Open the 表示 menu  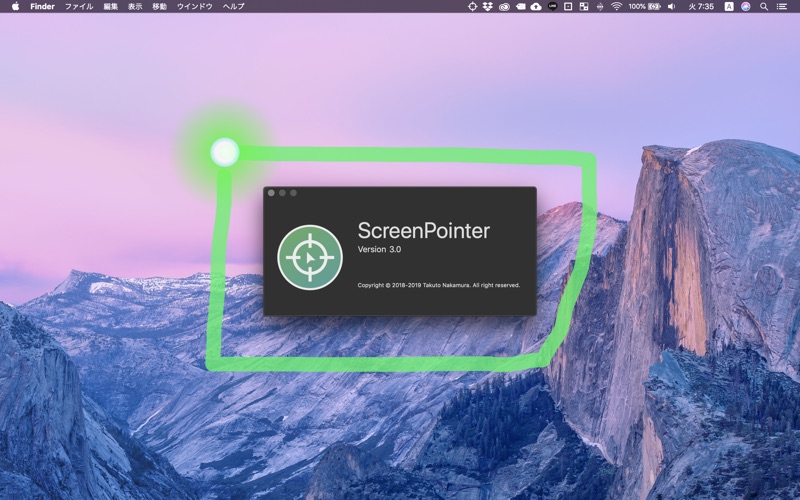pos(135,6)
